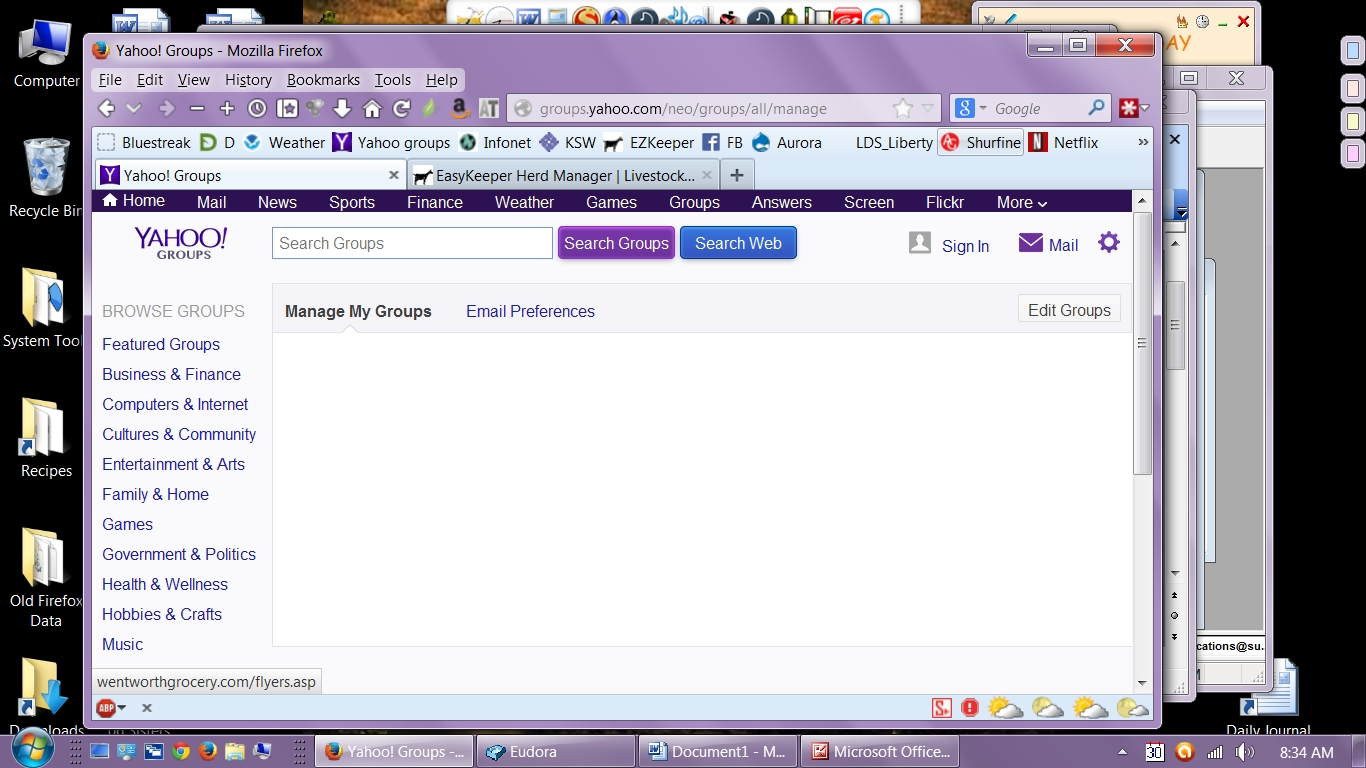
Task: Open Recycle Bin on the desktop
Action: pyautogui.click(x=45, y=178)
